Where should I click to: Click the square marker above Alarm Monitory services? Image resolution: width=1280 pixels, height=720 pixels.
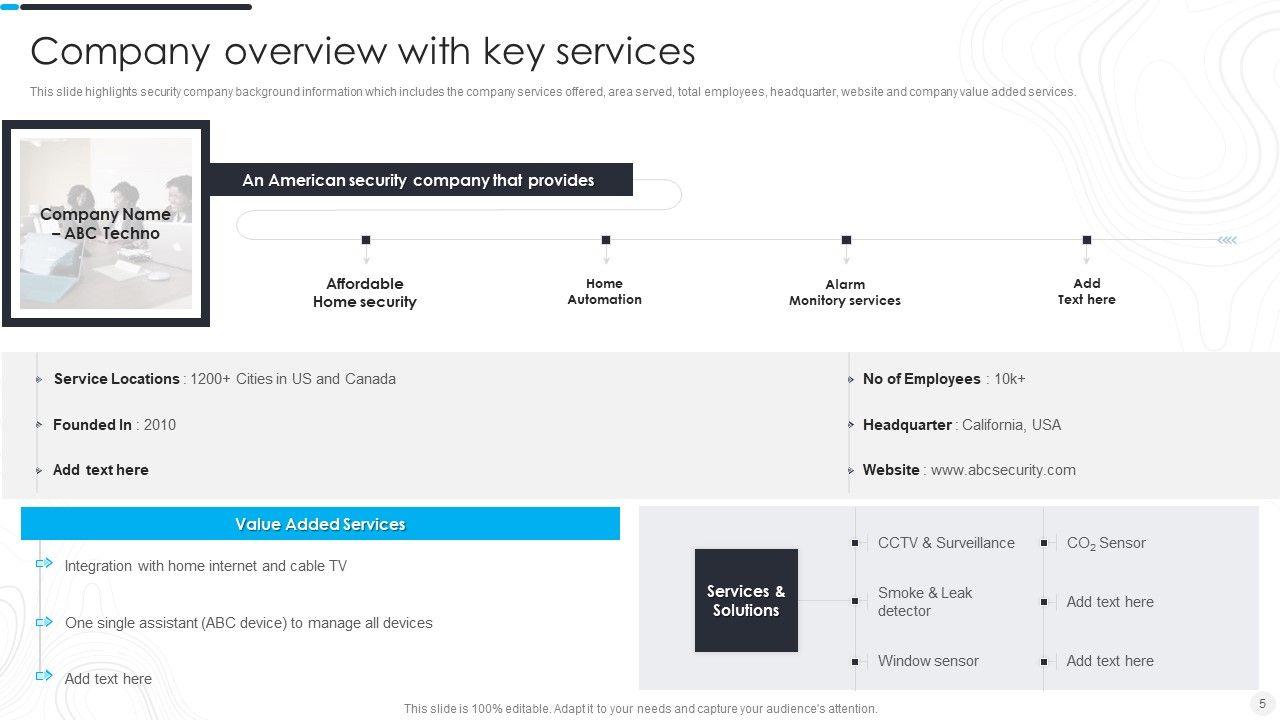846,240
